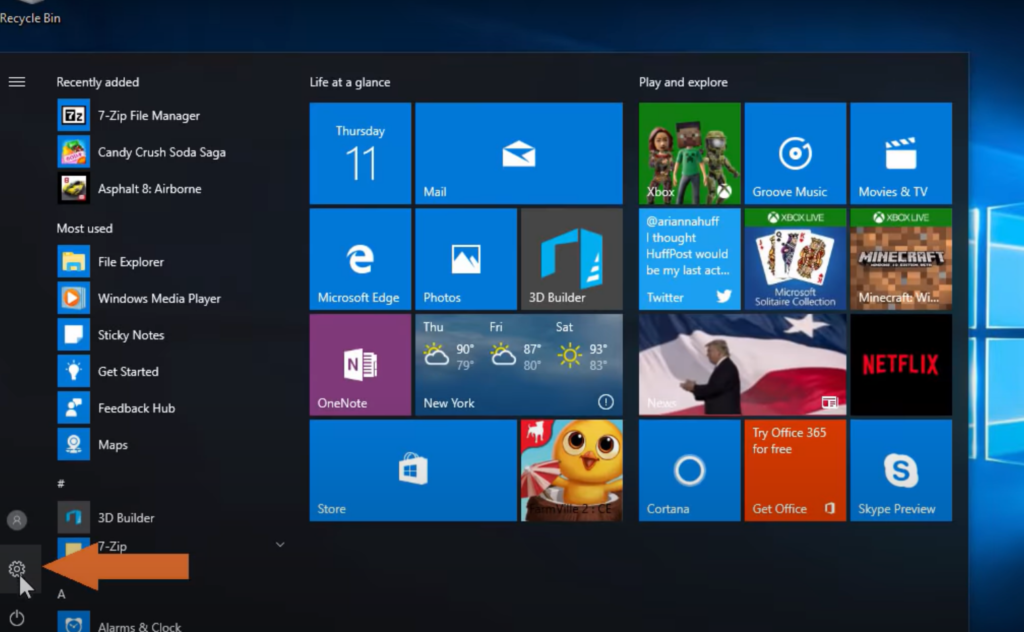Open File Explorer from Most used

(142, 262)
